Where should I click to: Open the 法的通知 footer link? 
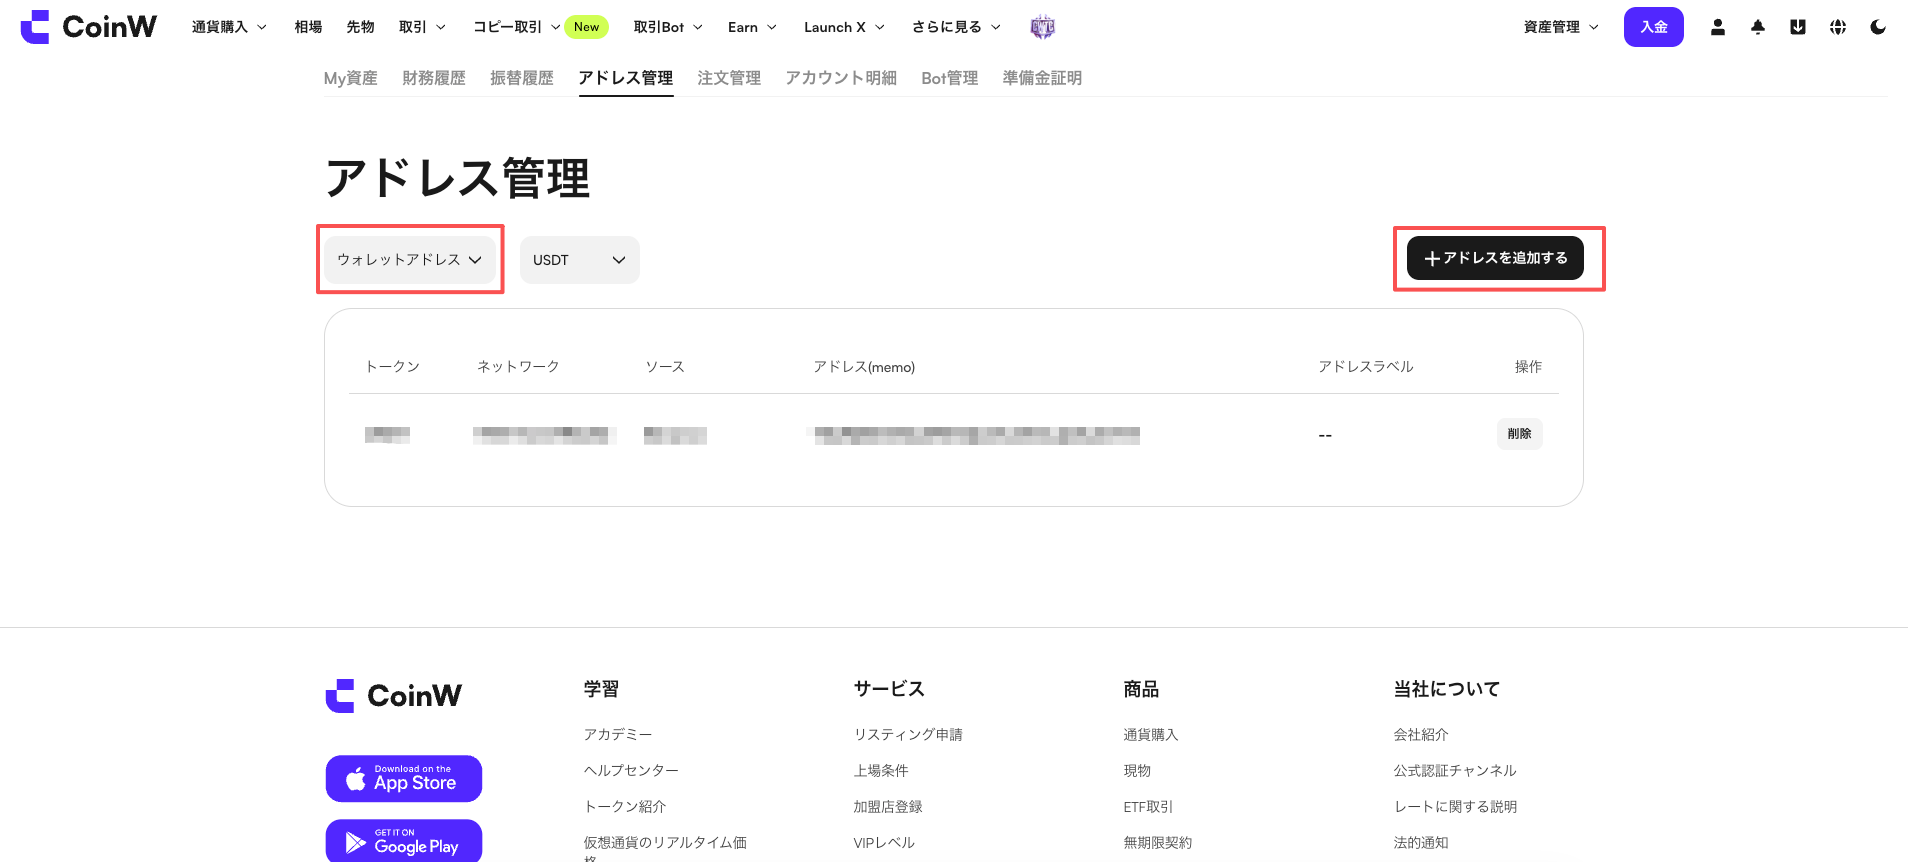click(x=1421, y=843)
